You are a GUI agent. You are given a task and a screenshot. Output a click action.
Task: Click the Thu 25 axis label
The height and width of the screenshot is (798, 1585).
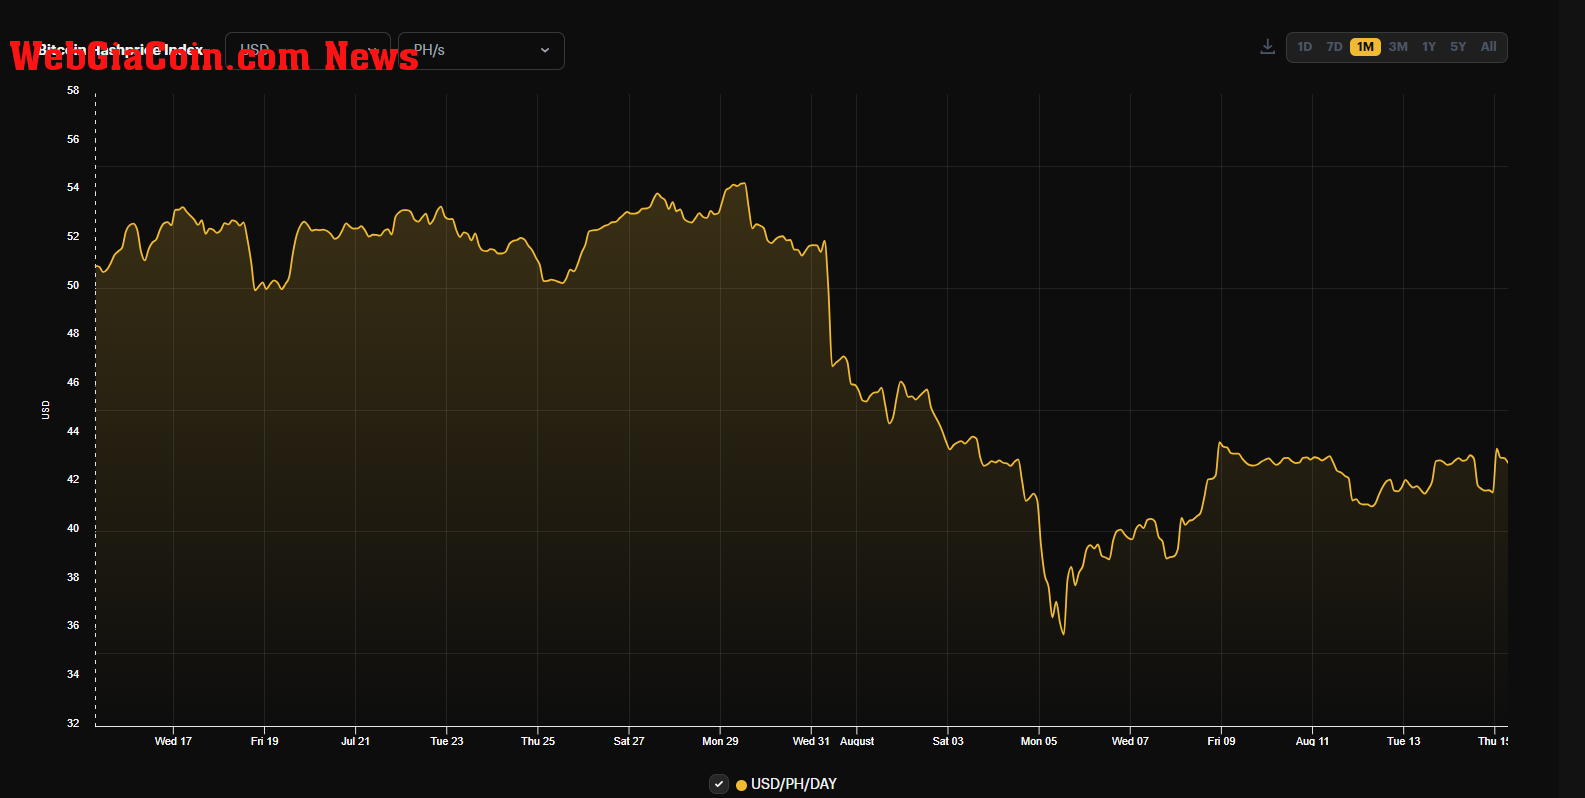(x=538, y=741)
